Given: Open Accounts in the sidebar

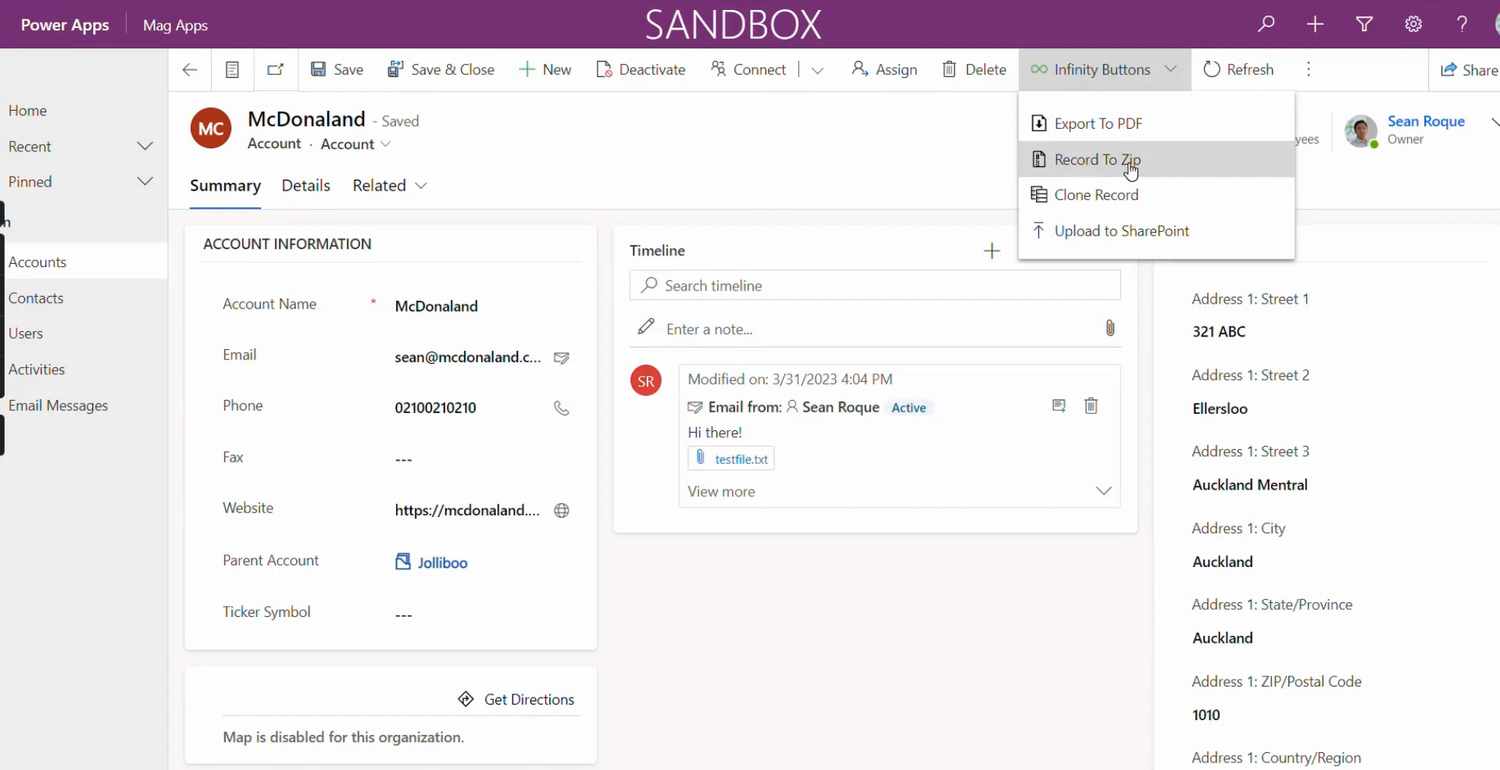Looking at the screenshot, I should 83,262.
